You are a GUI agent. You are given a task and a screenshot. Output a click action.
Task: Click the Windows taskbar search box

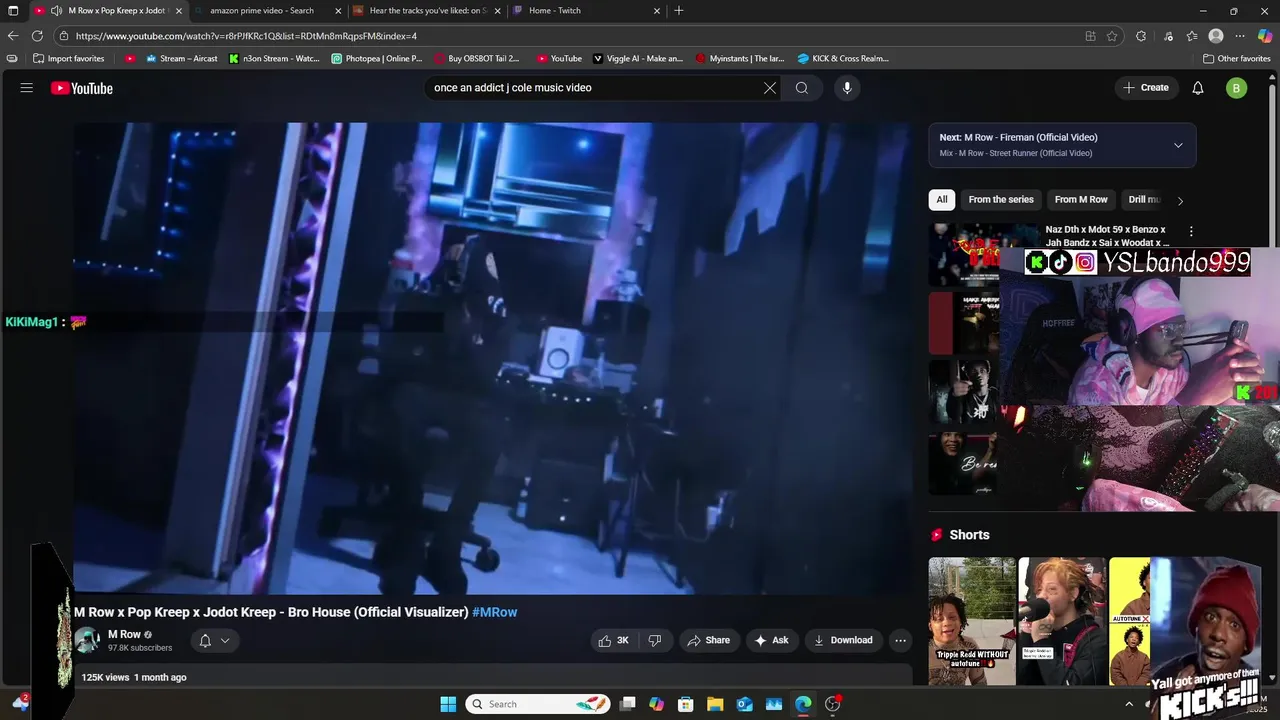538,704
